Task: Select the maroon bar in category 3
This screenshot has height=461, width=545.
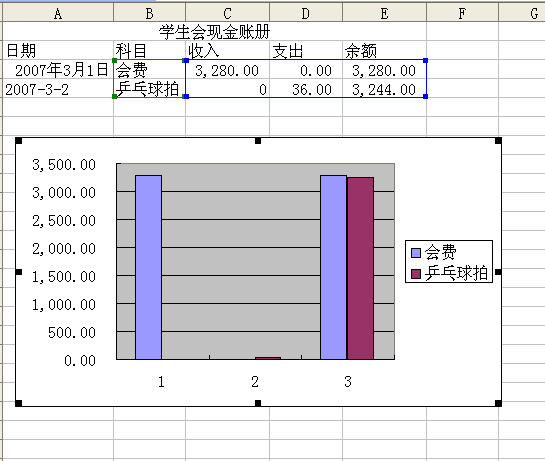Action: click(360, 268)
